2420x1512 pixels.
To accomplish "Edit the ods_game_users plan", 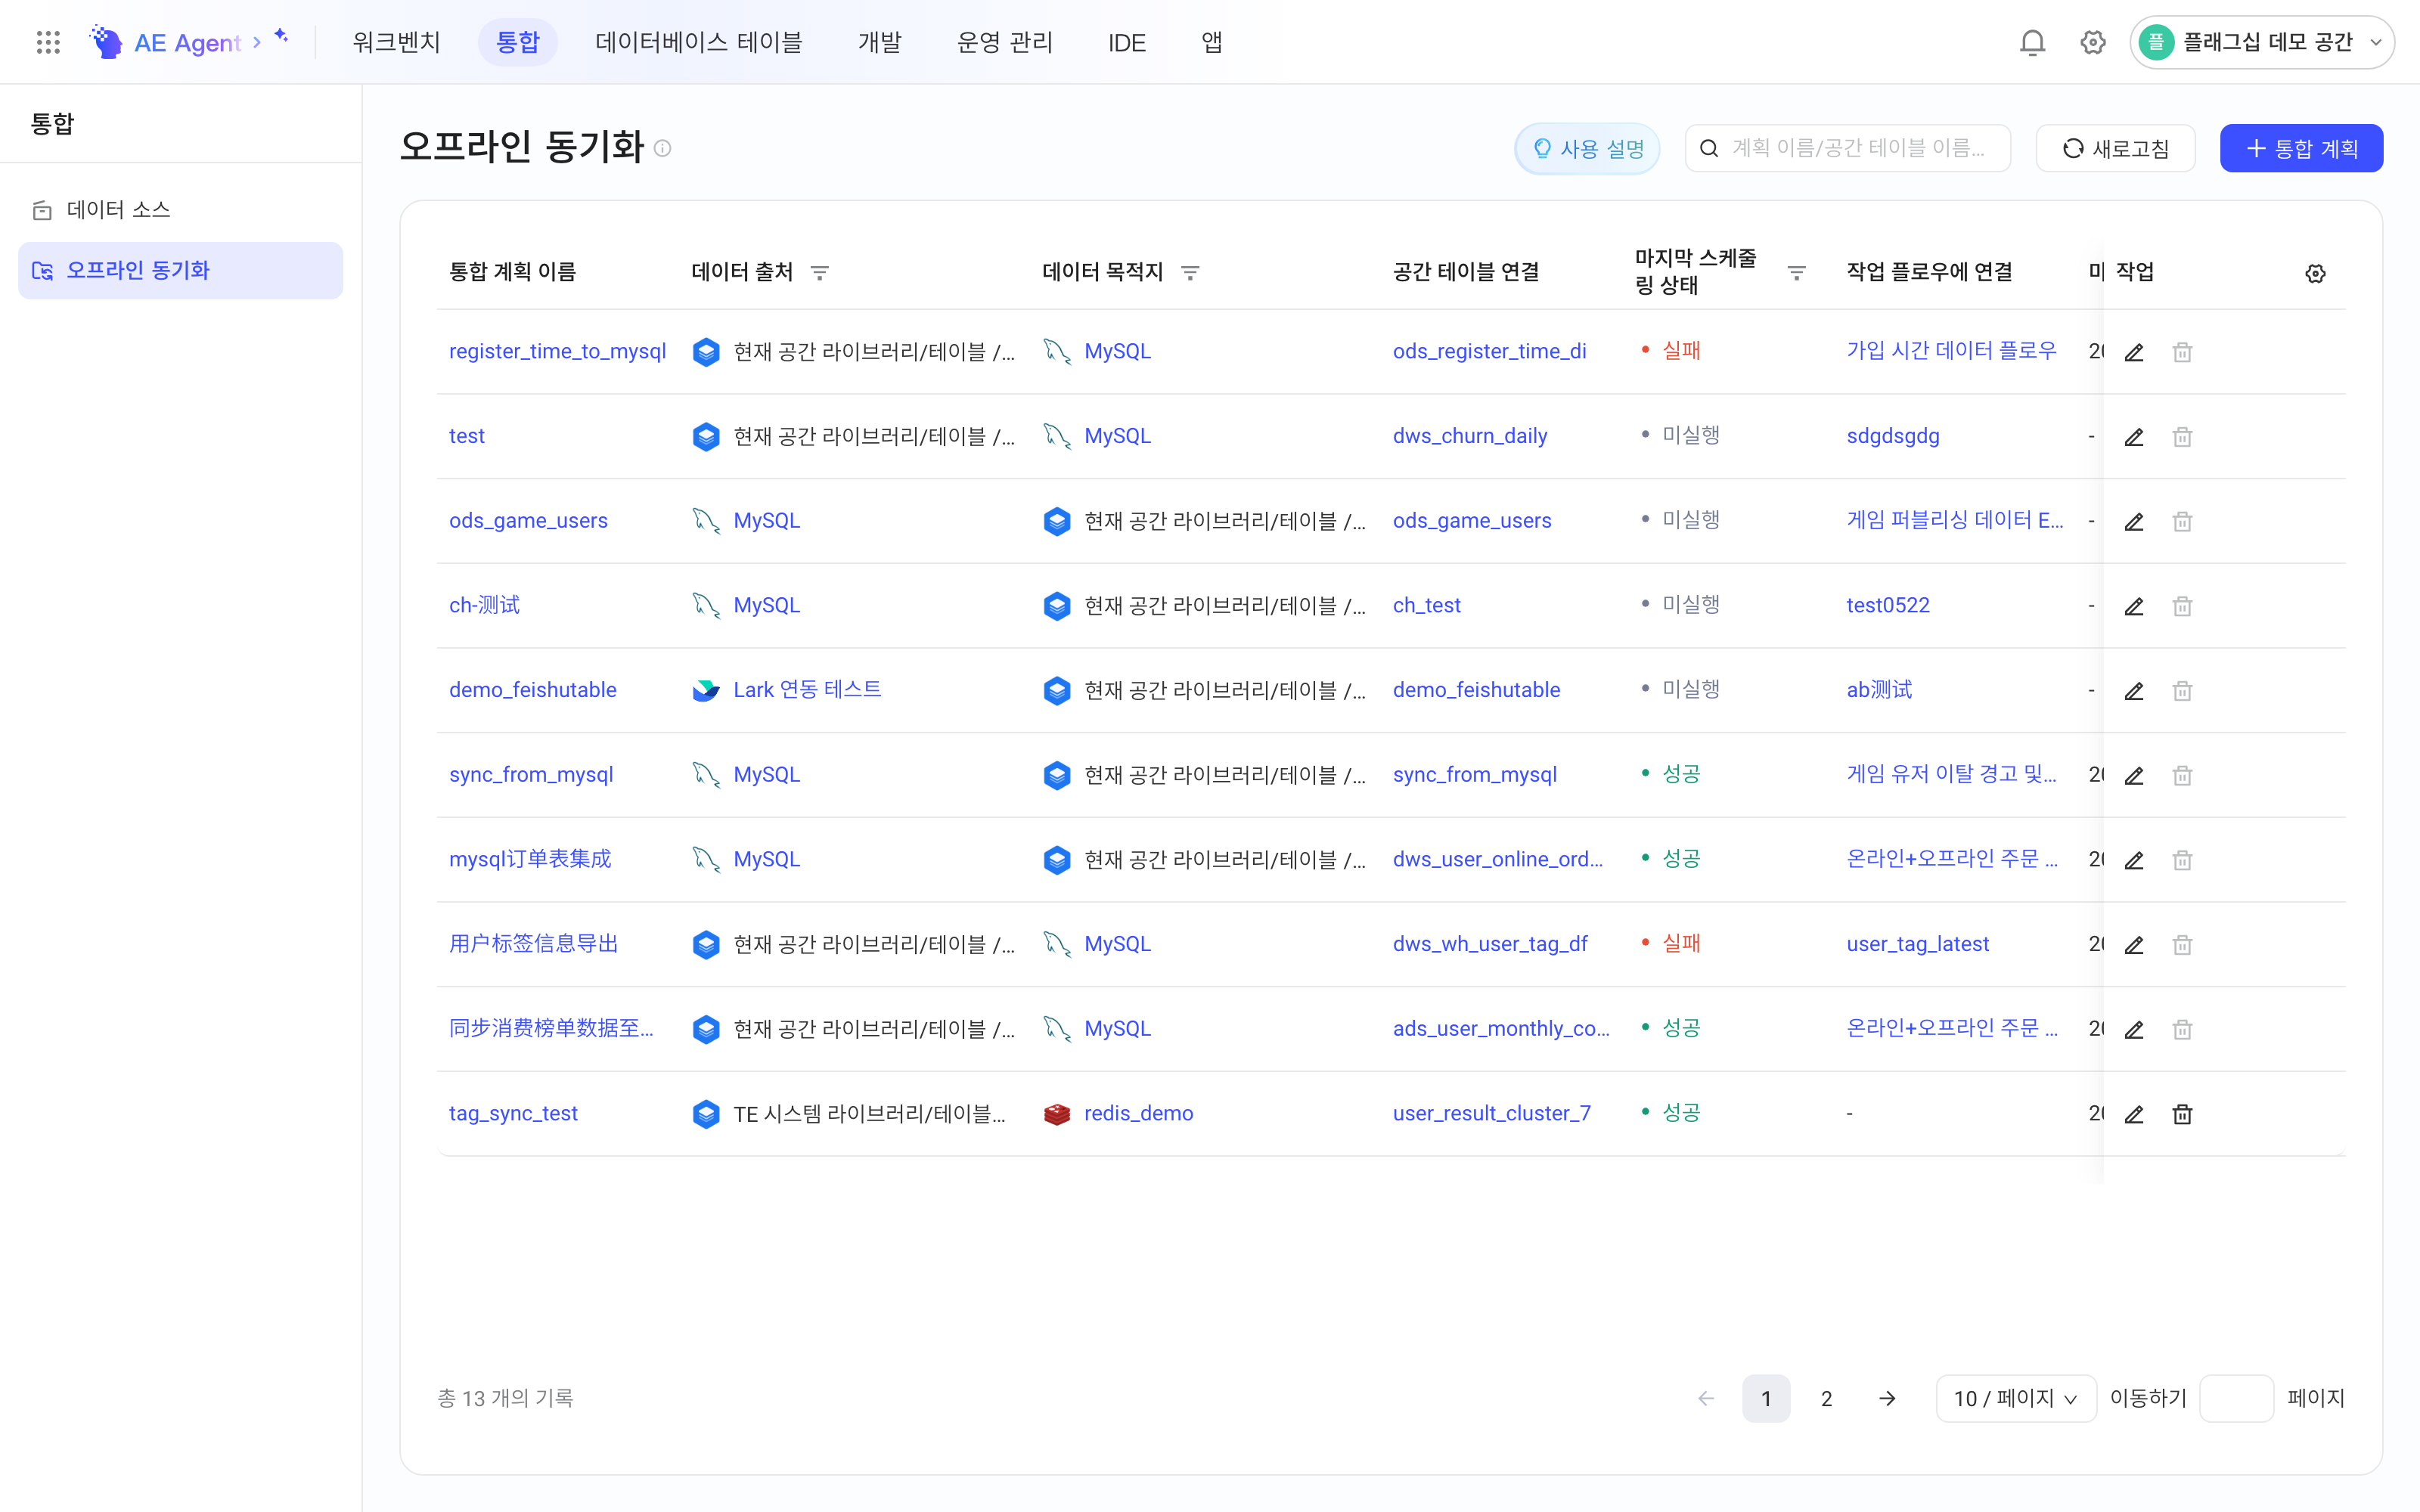I will coord(2133,521).
